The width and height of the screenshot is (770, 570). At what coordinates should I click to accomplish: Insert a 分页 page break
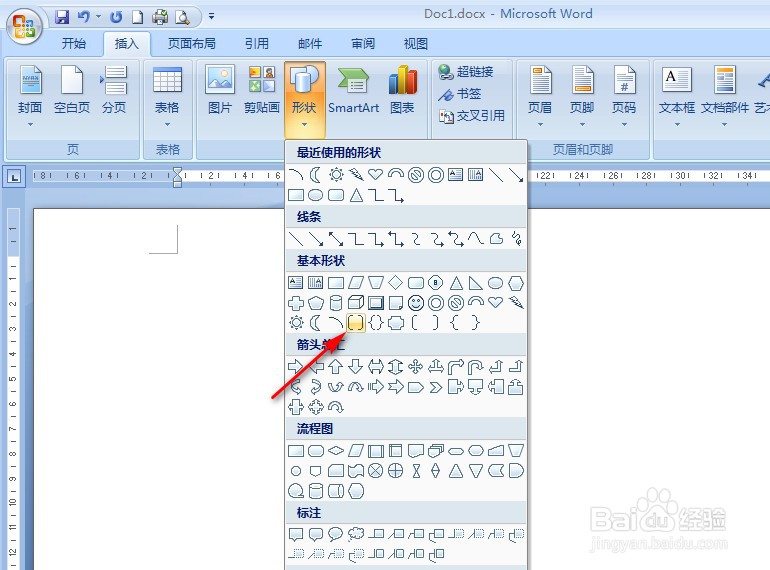tap(114, 90)
